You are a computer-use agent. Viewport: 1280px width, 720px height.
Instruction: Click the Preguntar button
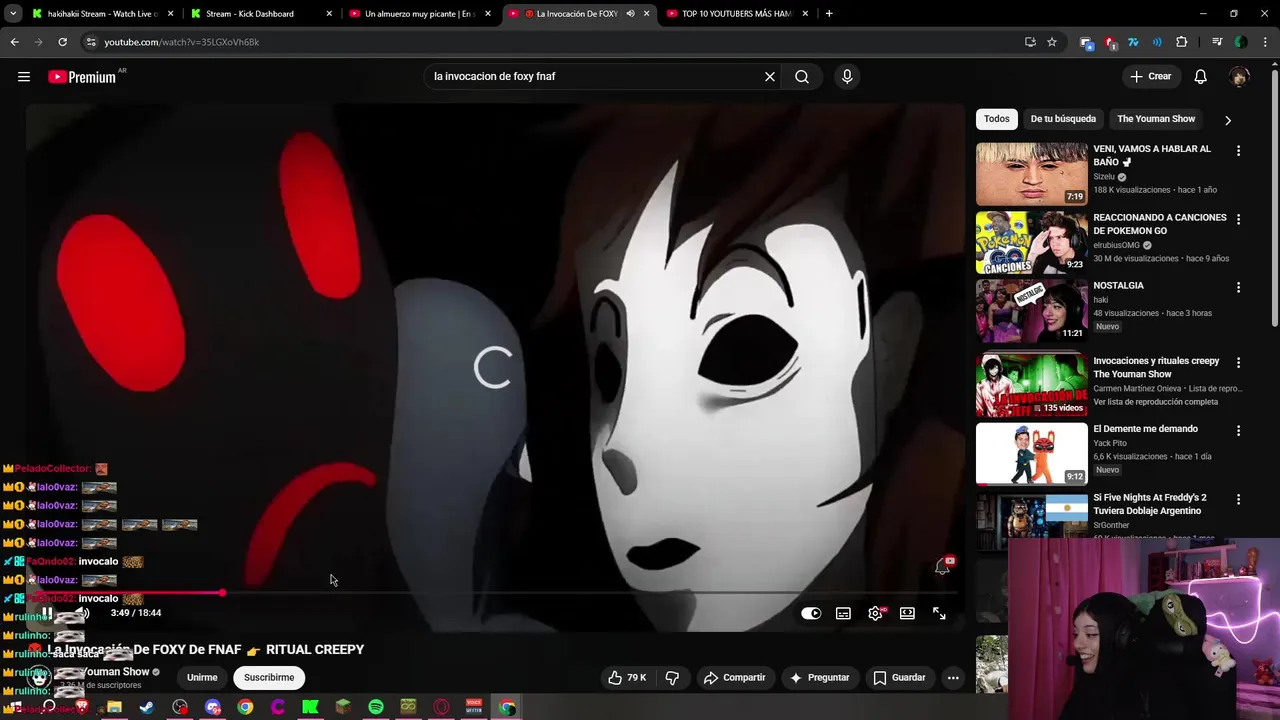point(820,677)
